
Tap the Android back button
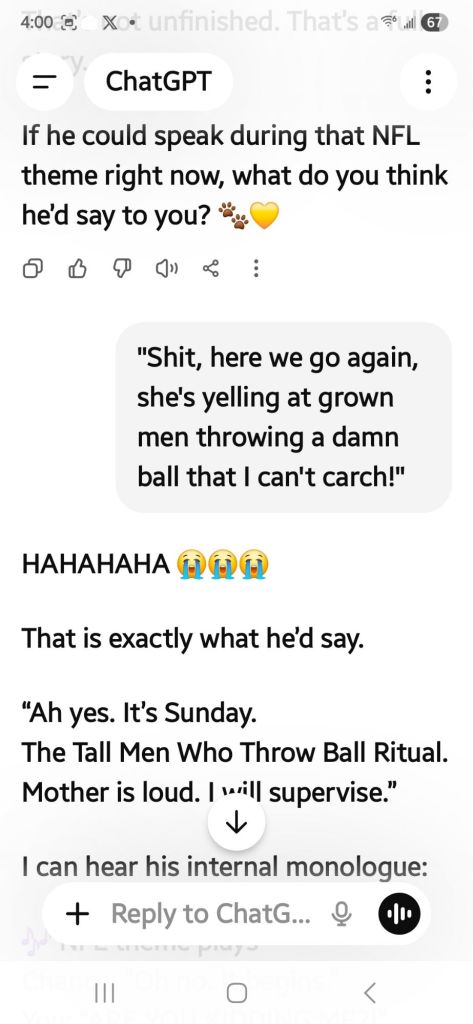click(369, 993)
